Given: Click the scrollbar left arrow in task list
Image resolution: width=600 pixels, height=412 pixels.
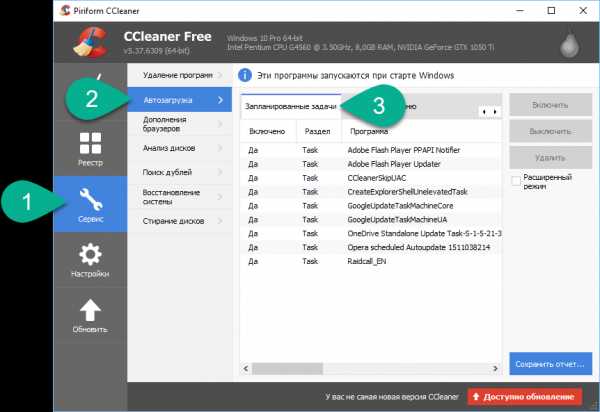Looking at the screenshot, I should click(246, 368).
